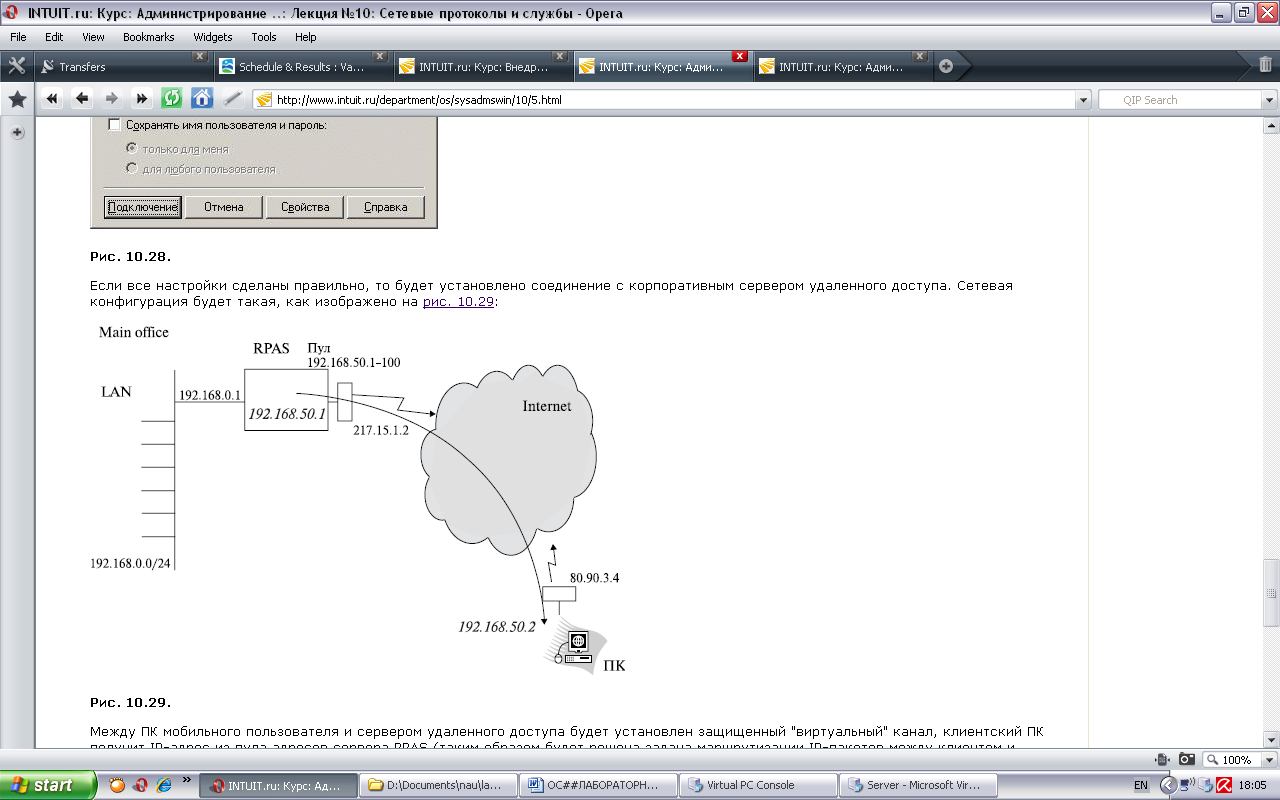Screen dimensions: 1280x800
Task: Click the first quick launch icon
Action: [117, 785]
